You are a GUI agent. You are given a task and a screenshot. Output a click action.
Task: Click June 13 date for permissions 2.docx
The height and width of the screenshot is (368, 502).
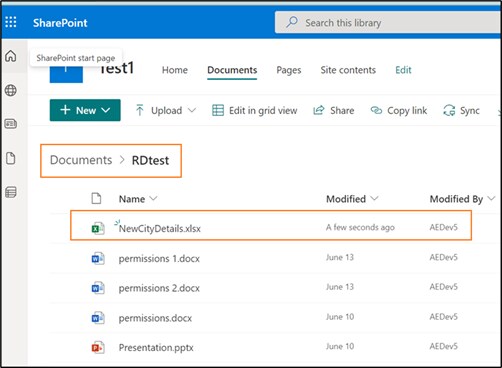coord(340,287)
